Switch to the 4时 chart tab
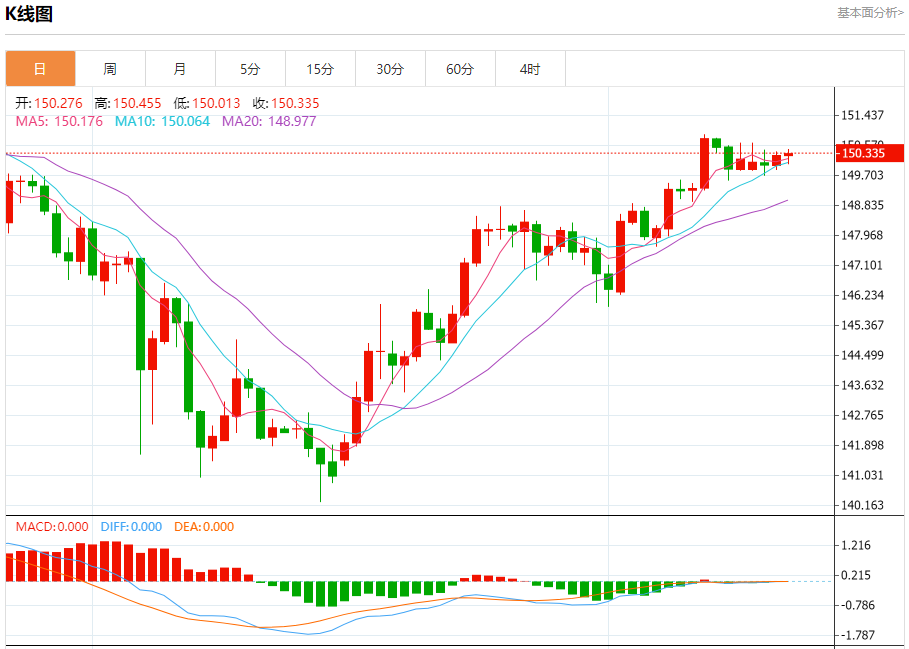Image resolution: width=909 pixels, height=649 pixels. pos(530,69)
